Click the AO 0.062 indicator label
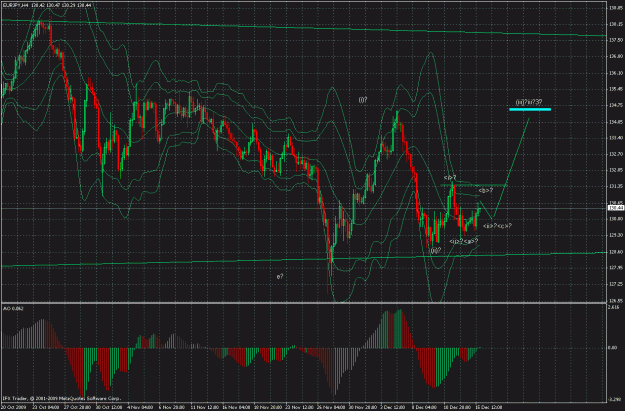This screenshot has width=625, height=411. (12, 309)
